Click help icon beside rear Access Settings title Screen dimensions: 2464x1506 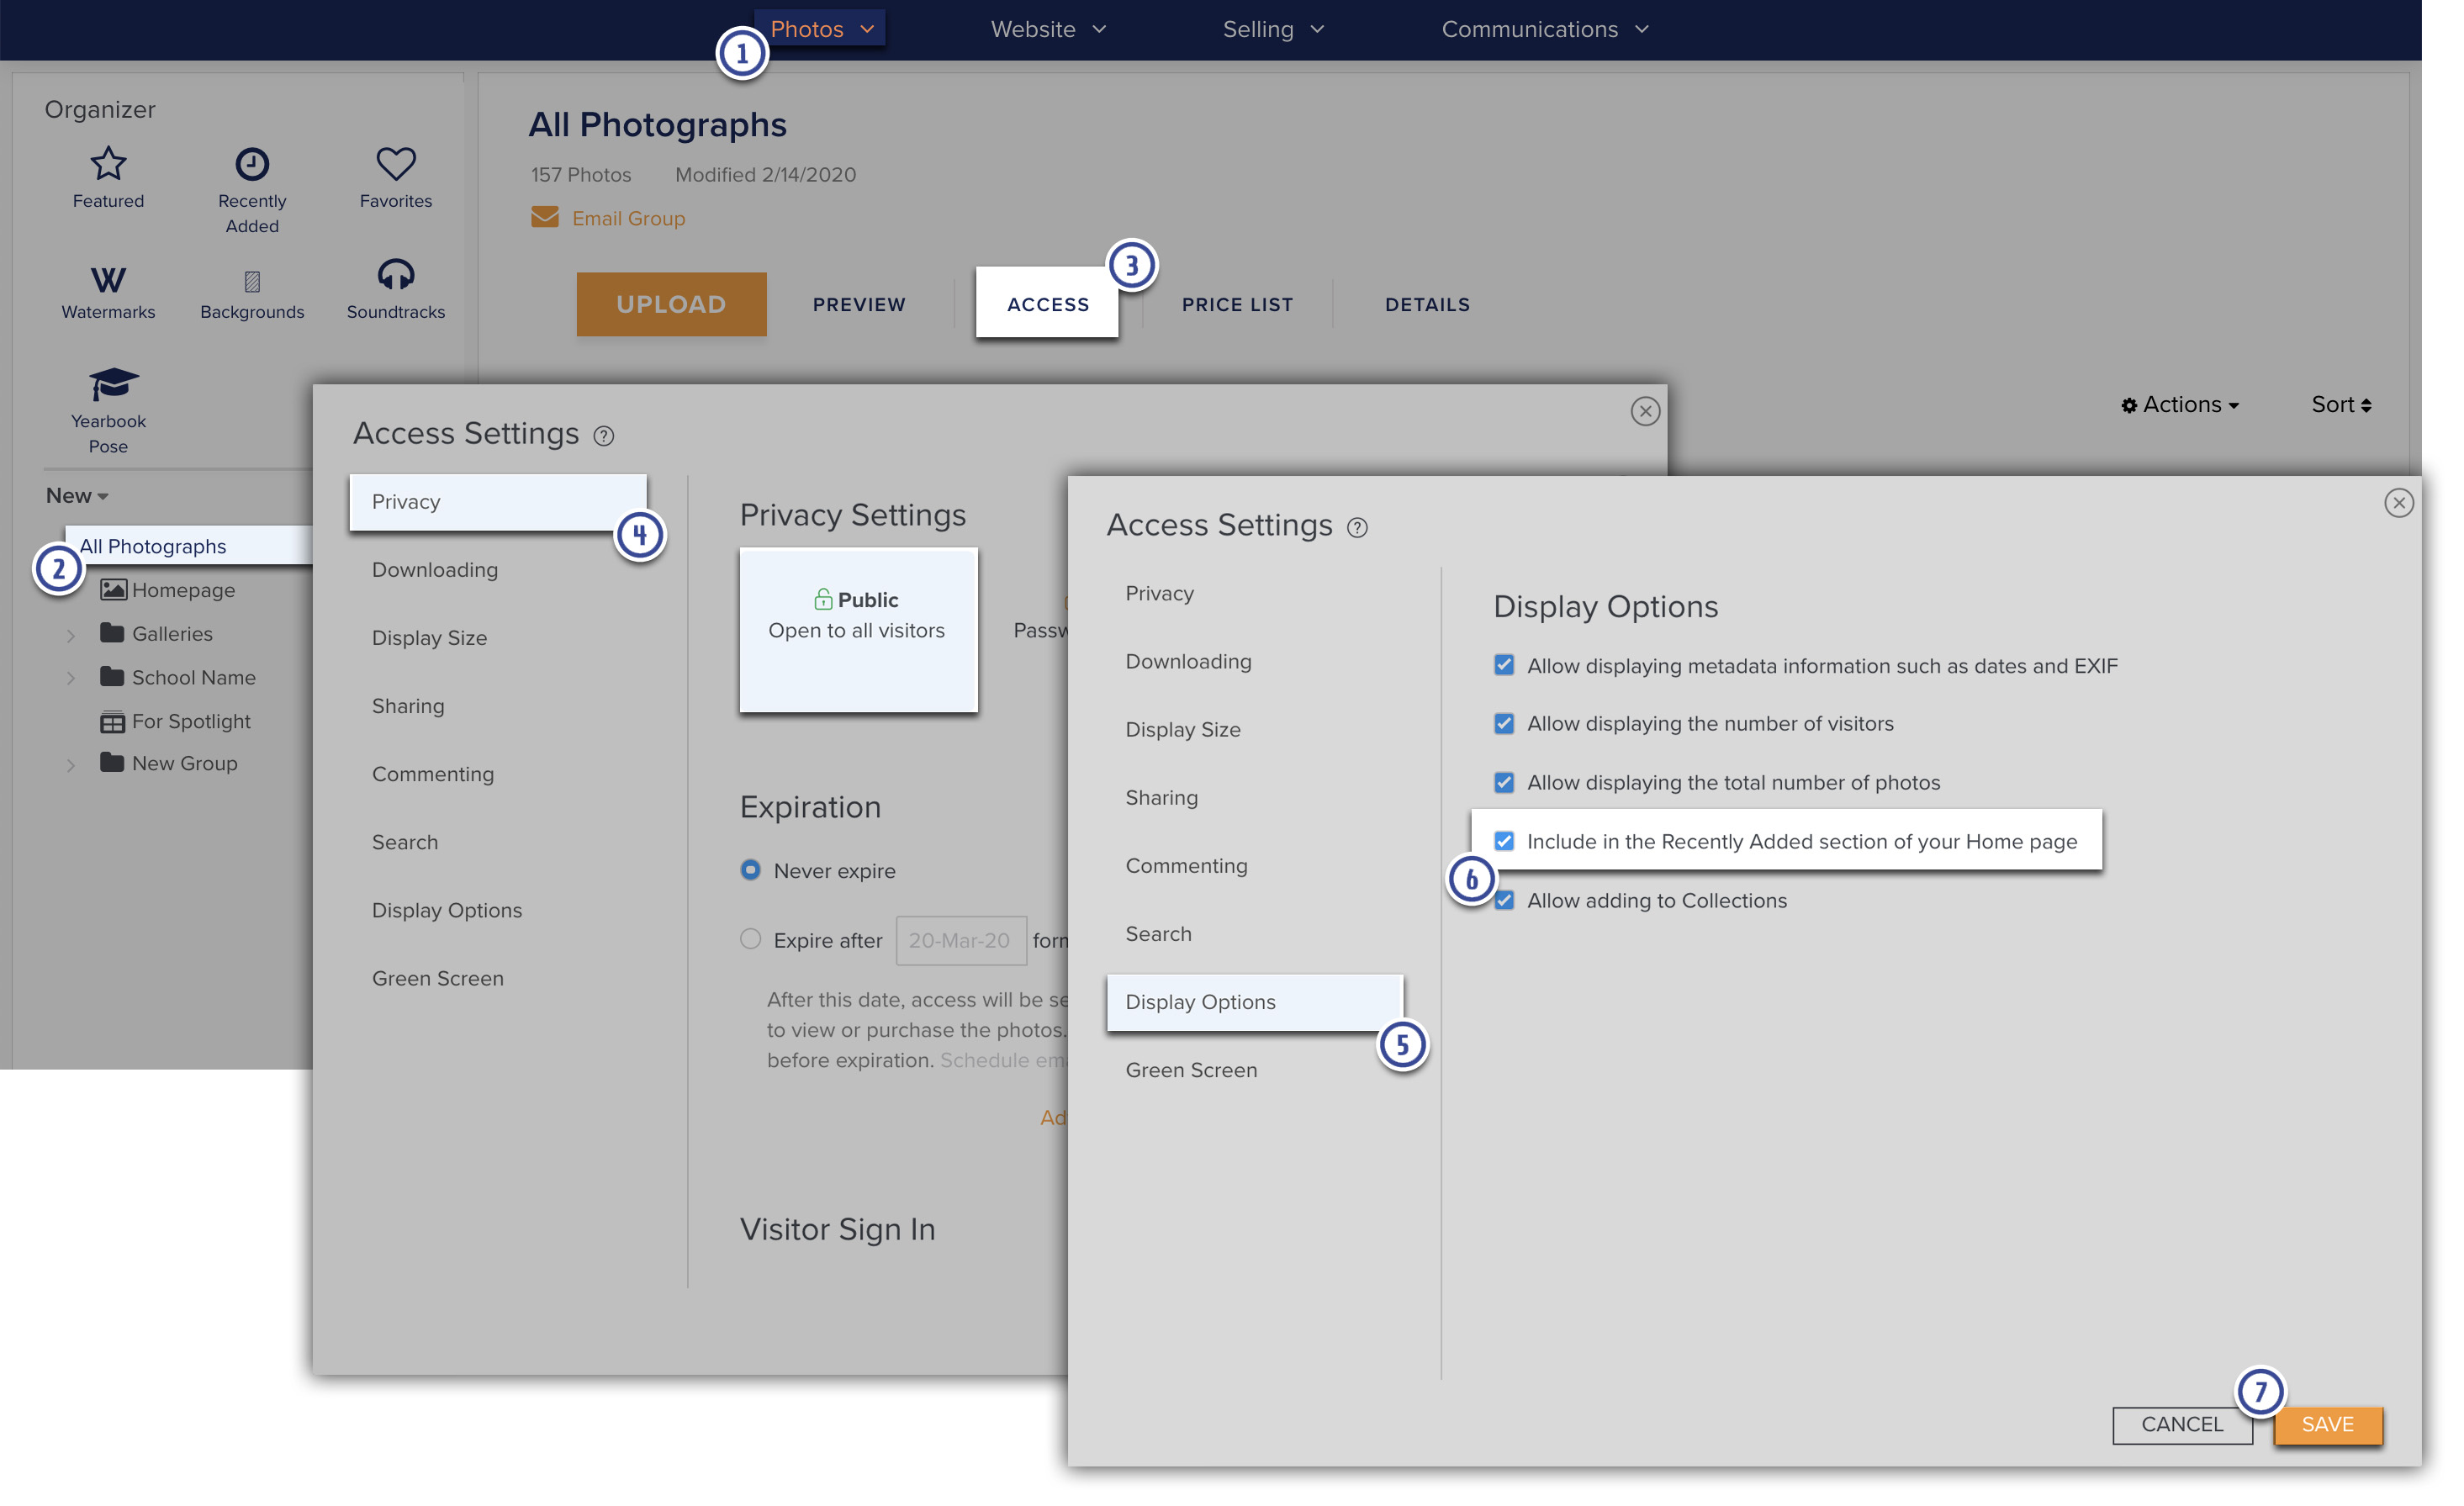604,436
